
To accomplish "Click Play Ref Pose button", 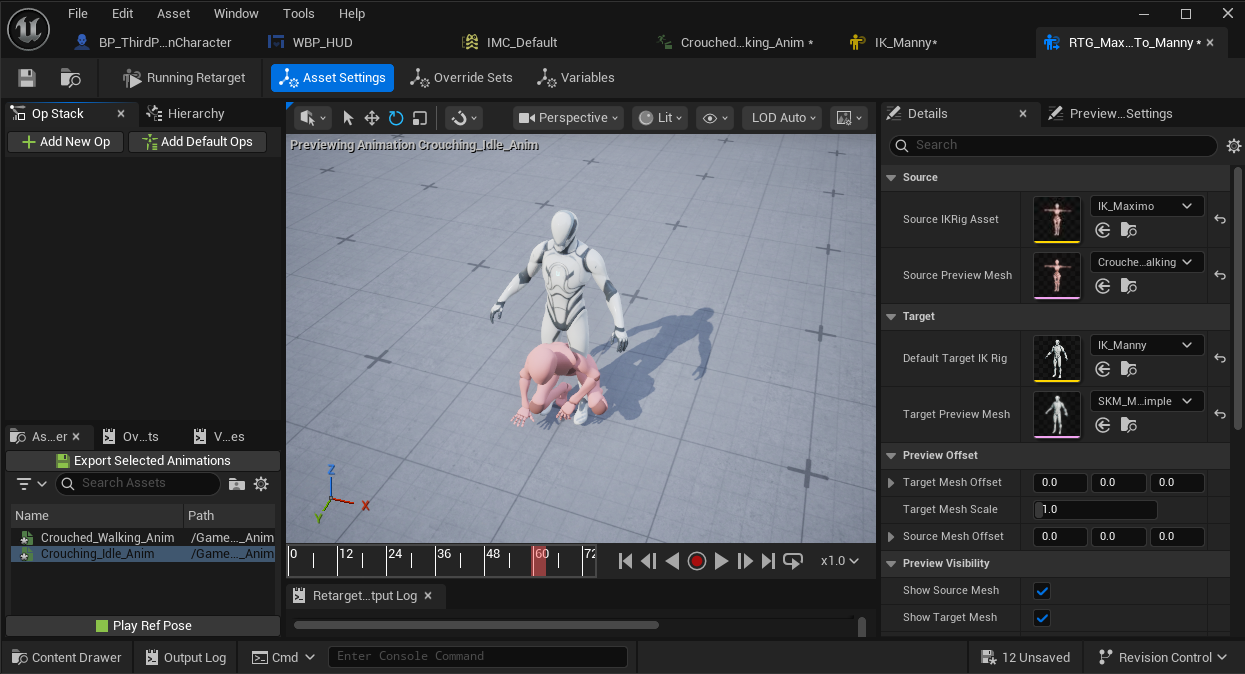I will [x=143, y=626].
